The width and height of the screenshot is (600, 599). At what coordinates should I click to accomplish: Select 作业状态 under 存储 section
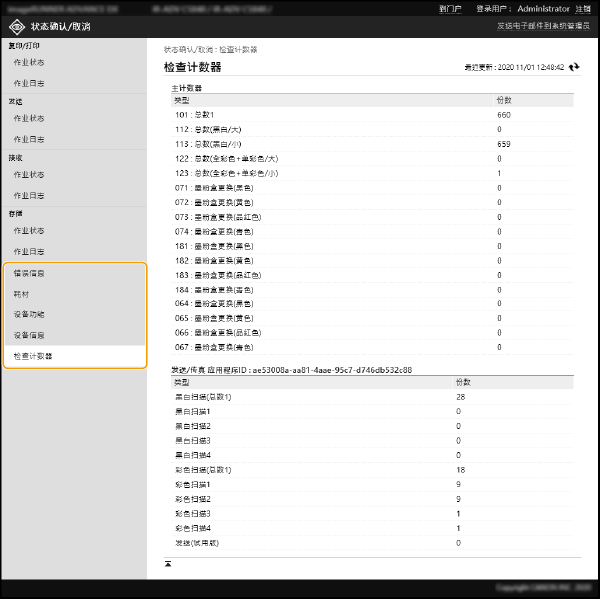coord(28,231)
